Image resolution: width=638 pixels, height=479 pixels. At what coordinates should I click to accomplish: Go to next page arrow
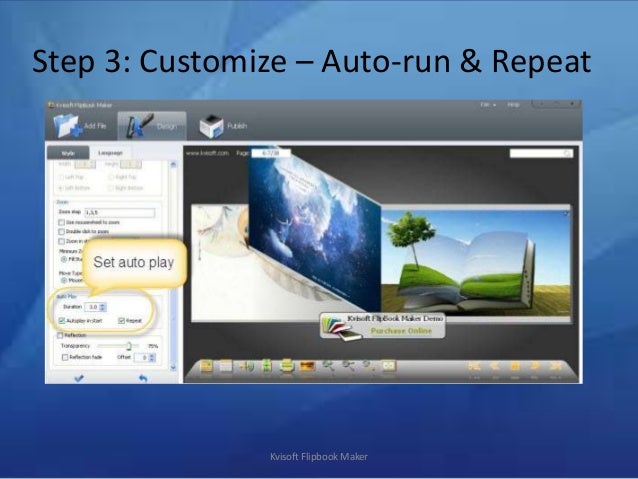coord(535,367)
